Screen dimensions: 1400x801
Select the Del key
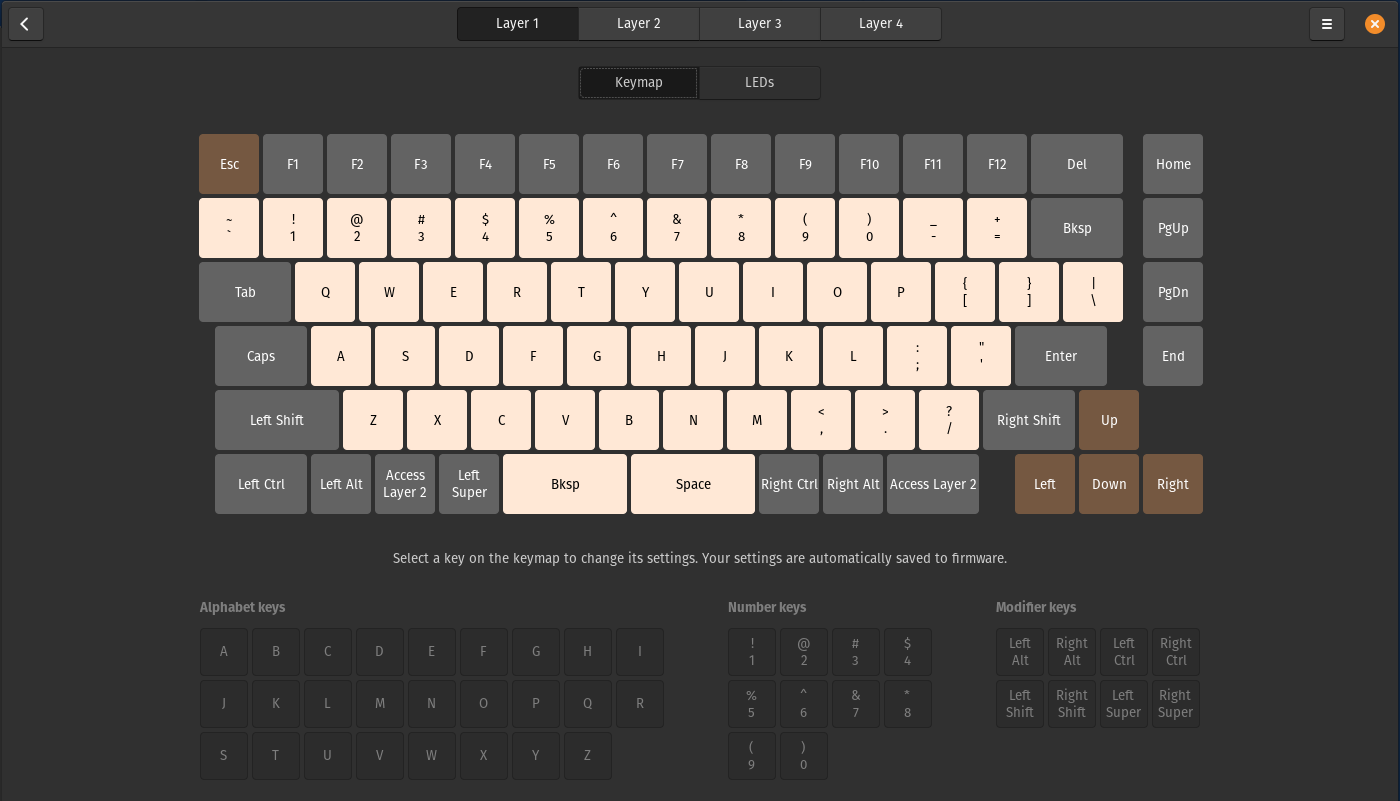1077,163
